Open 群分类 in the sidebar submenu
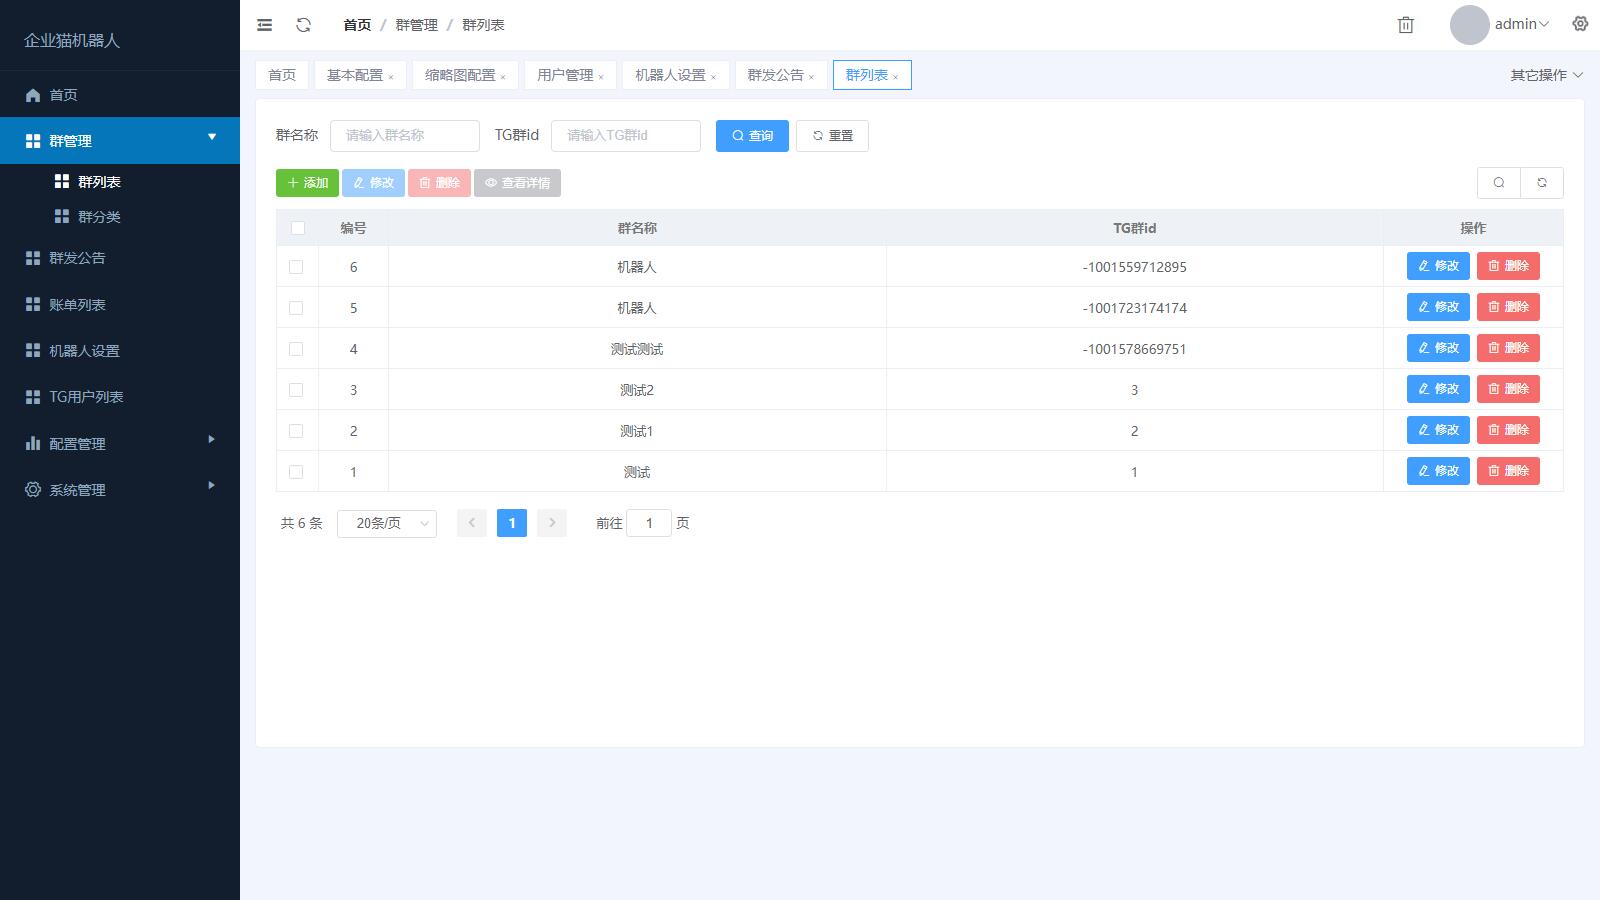Image resolution: width=1600 pixels, height=900 pixels. coord(99,217)
